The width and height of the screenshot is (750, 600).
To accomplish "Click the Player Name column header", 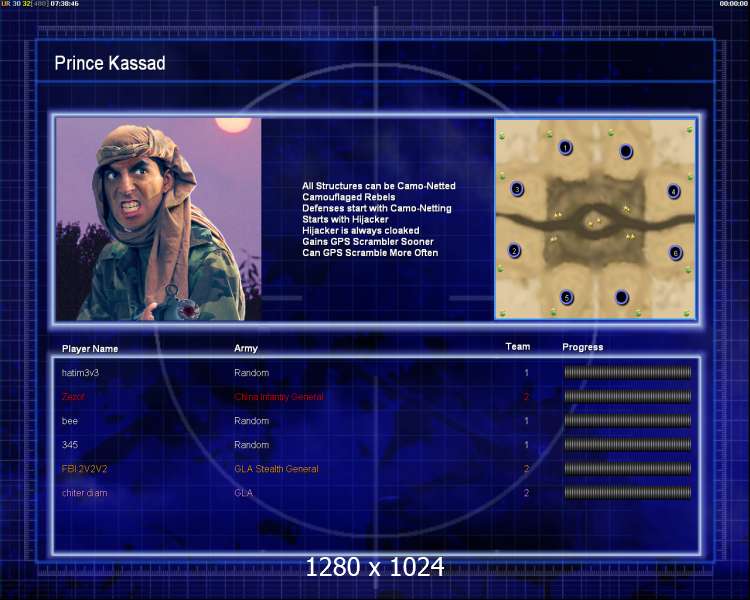I will click(x=90, y=349).
